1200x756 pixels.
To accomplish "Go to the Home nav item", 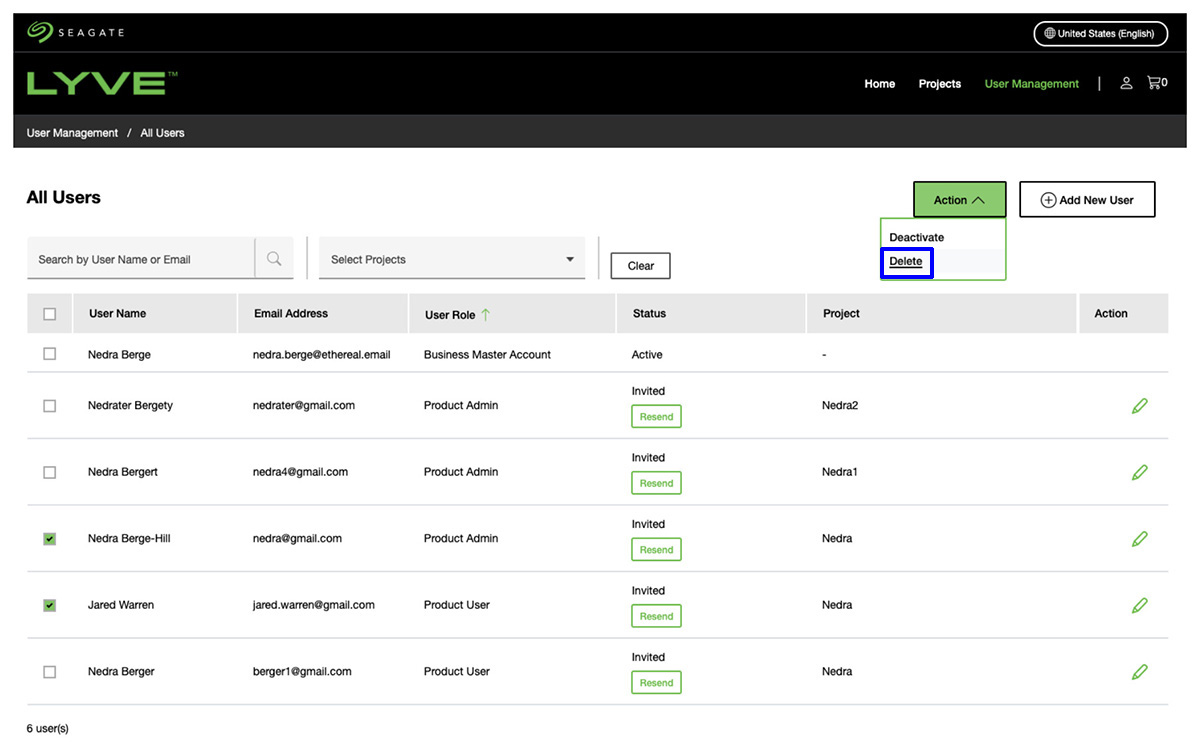I will (x=880, y=84).
